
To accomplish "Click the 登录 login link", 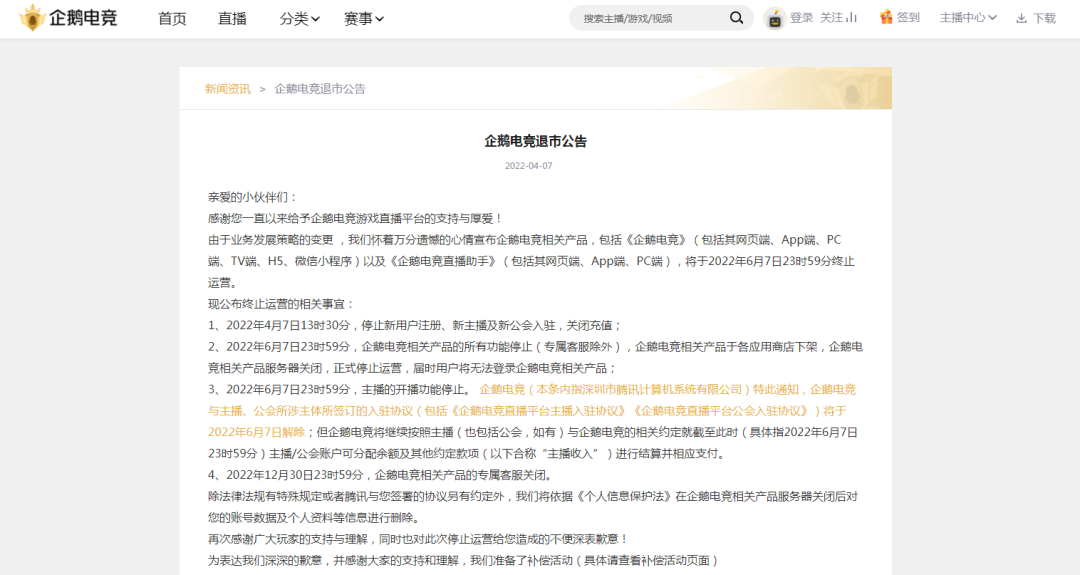I will (x=802, y=18).
